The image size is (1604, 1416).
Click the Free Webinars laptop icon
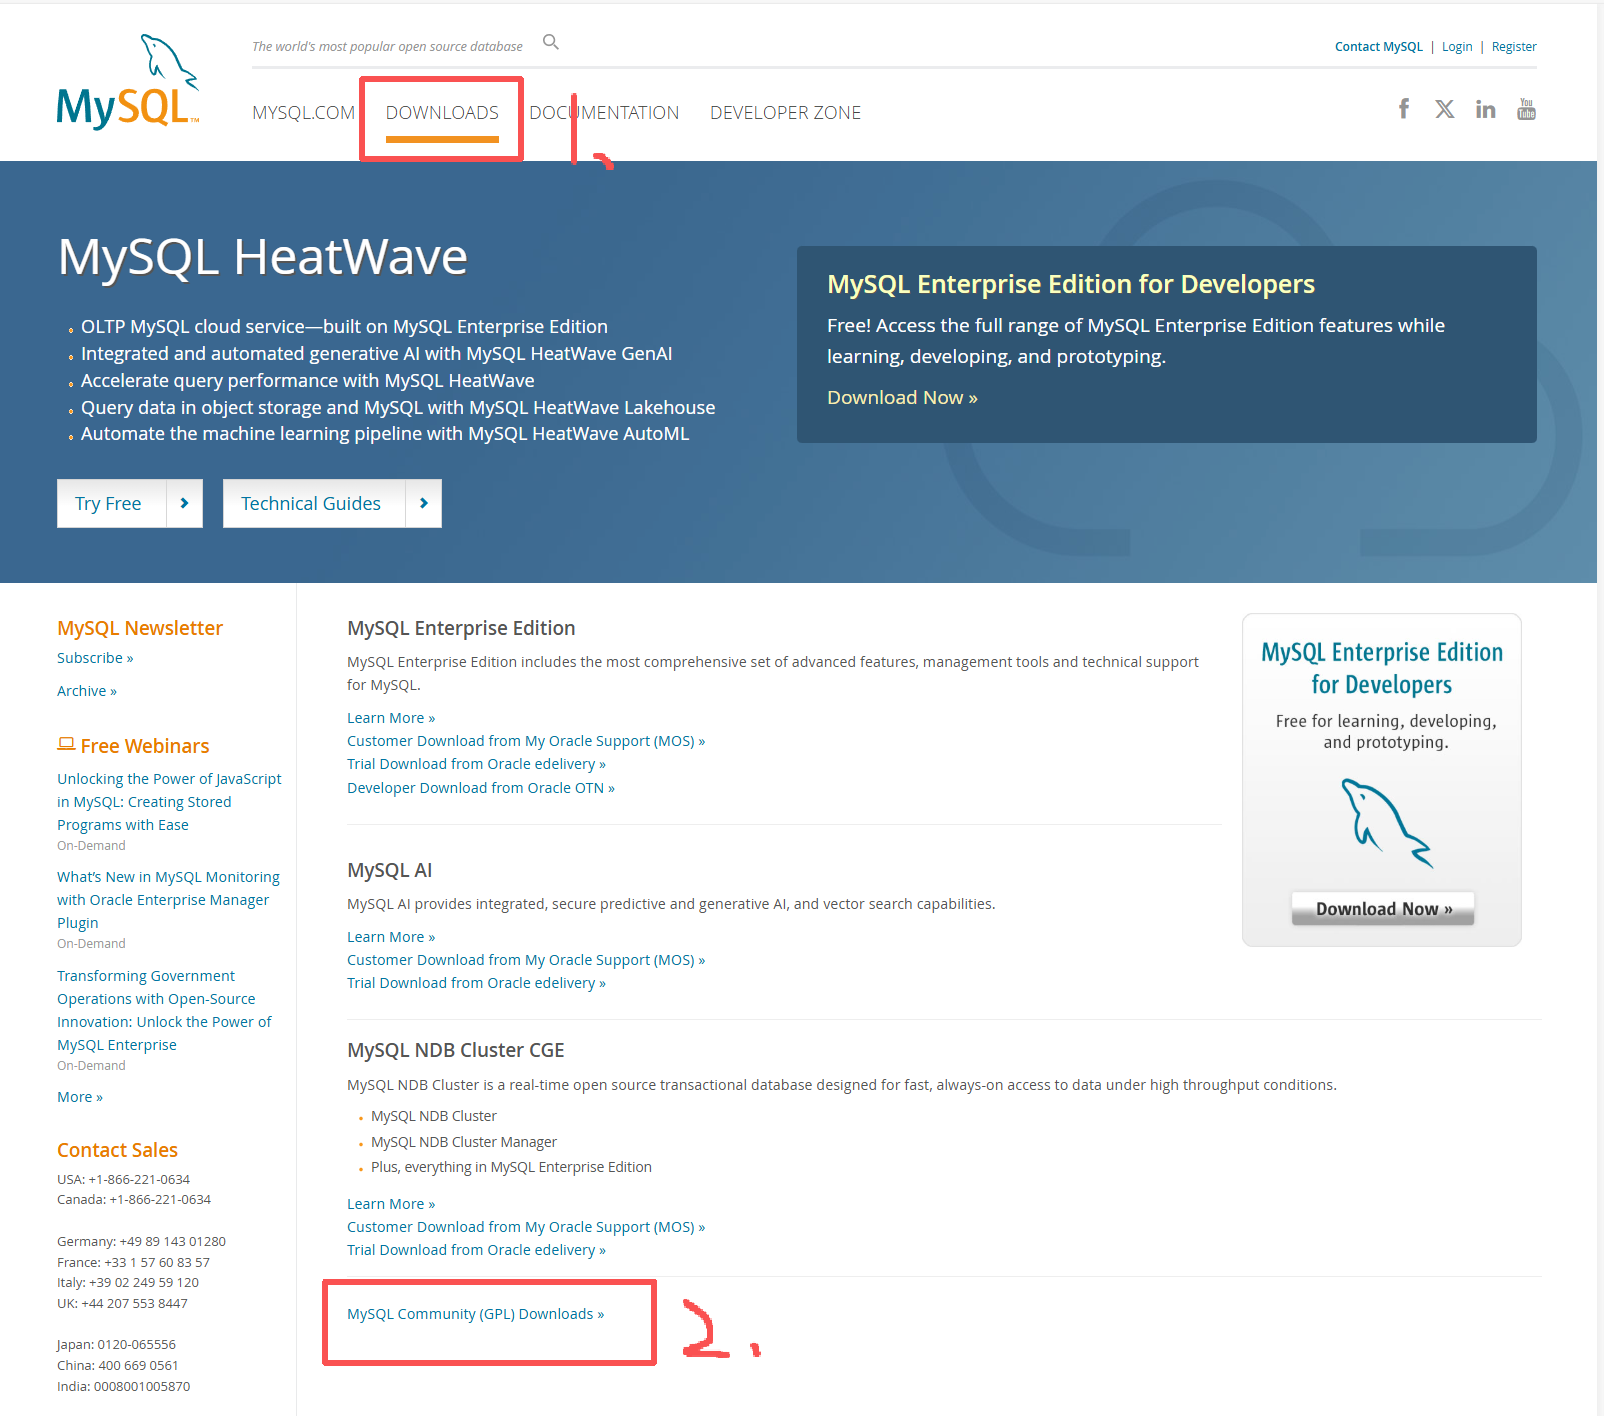coord(66,744)
